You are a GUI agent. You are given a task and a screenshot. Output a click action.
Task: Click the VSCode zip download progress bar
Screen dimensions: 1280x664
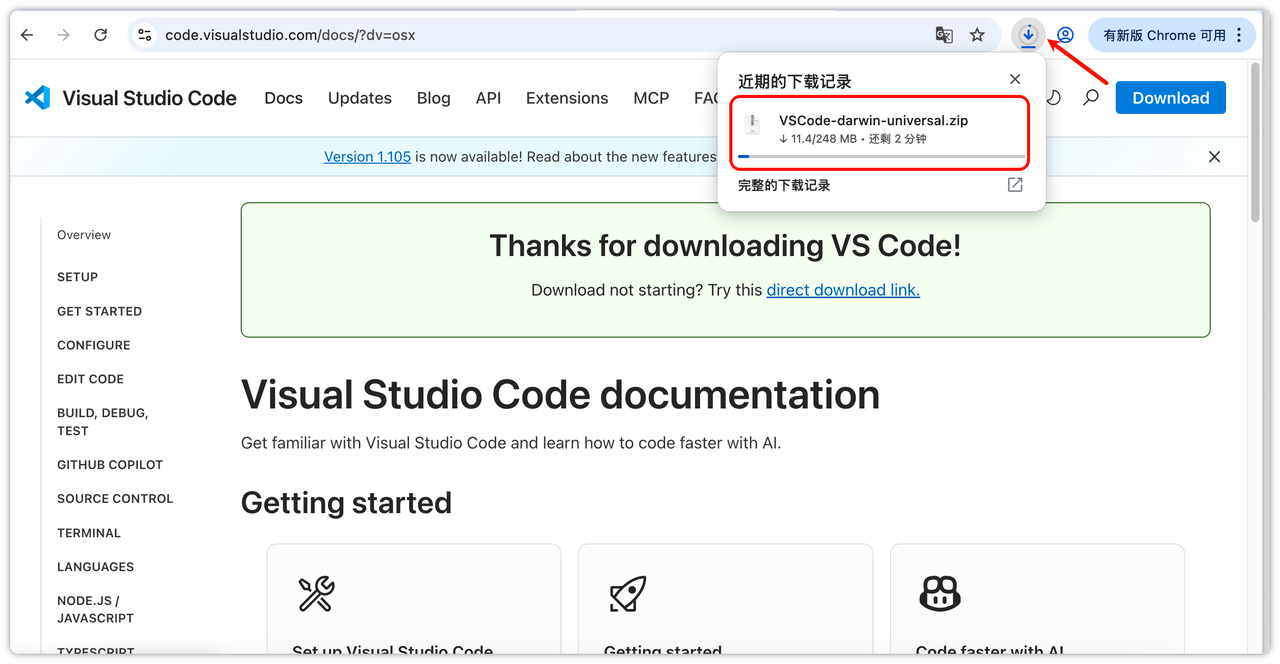pos(880,157)
